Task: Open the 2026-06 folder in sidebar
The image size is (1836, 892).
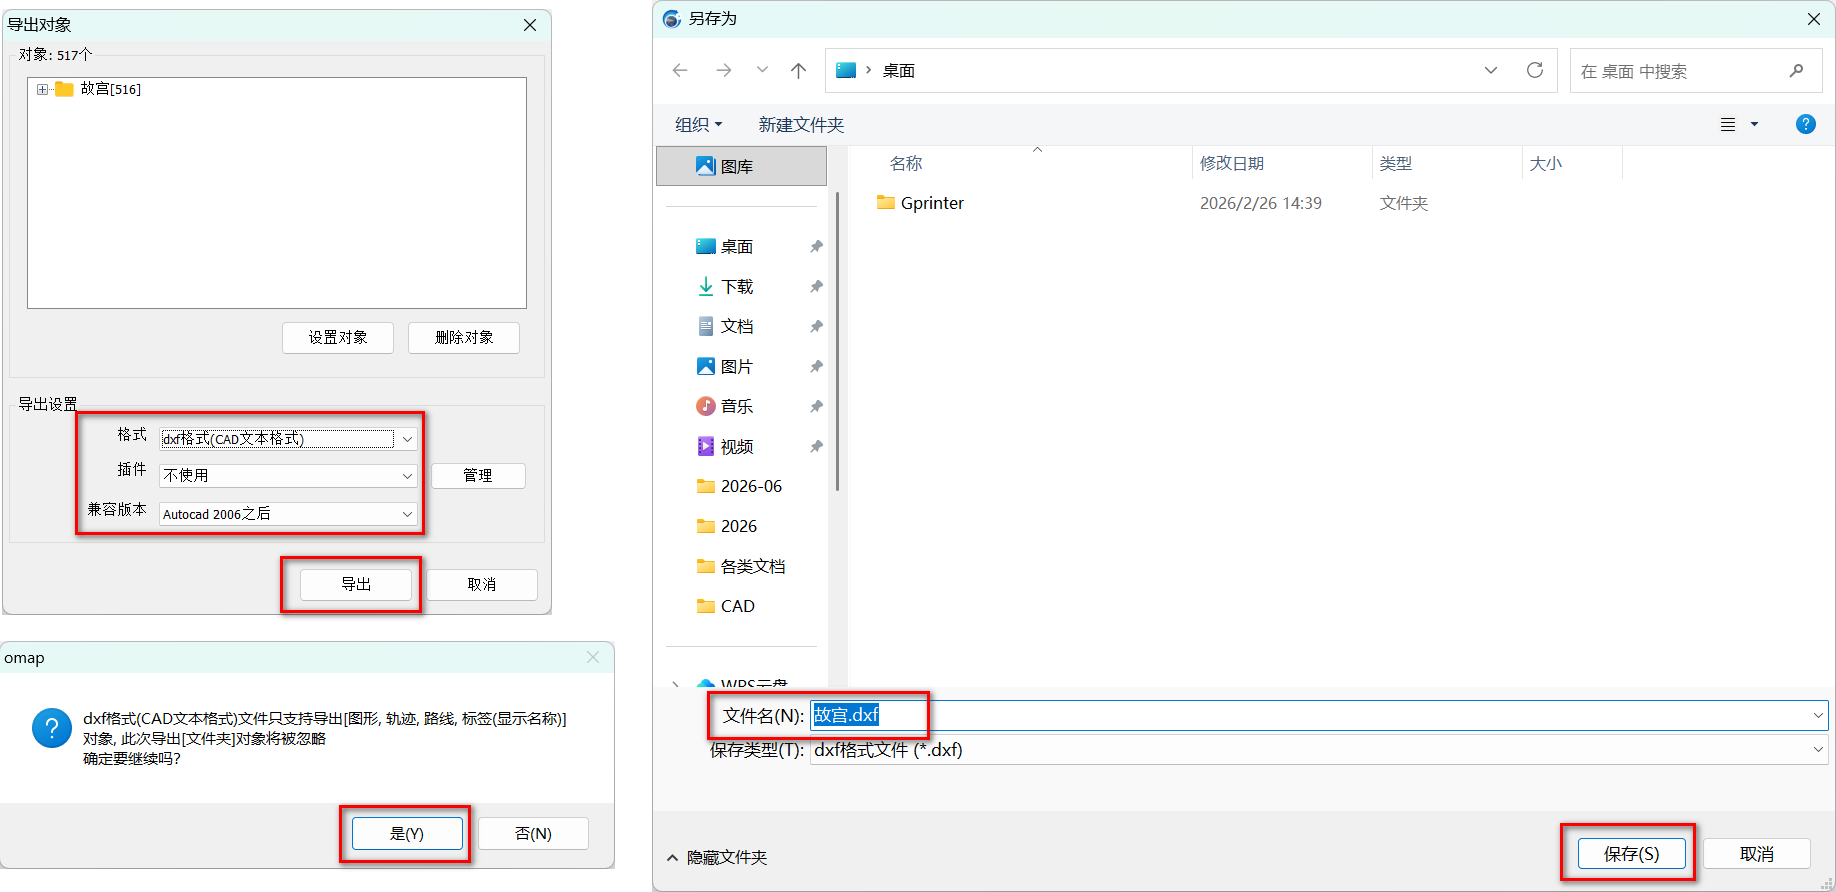Action: [x=740, y=486]
